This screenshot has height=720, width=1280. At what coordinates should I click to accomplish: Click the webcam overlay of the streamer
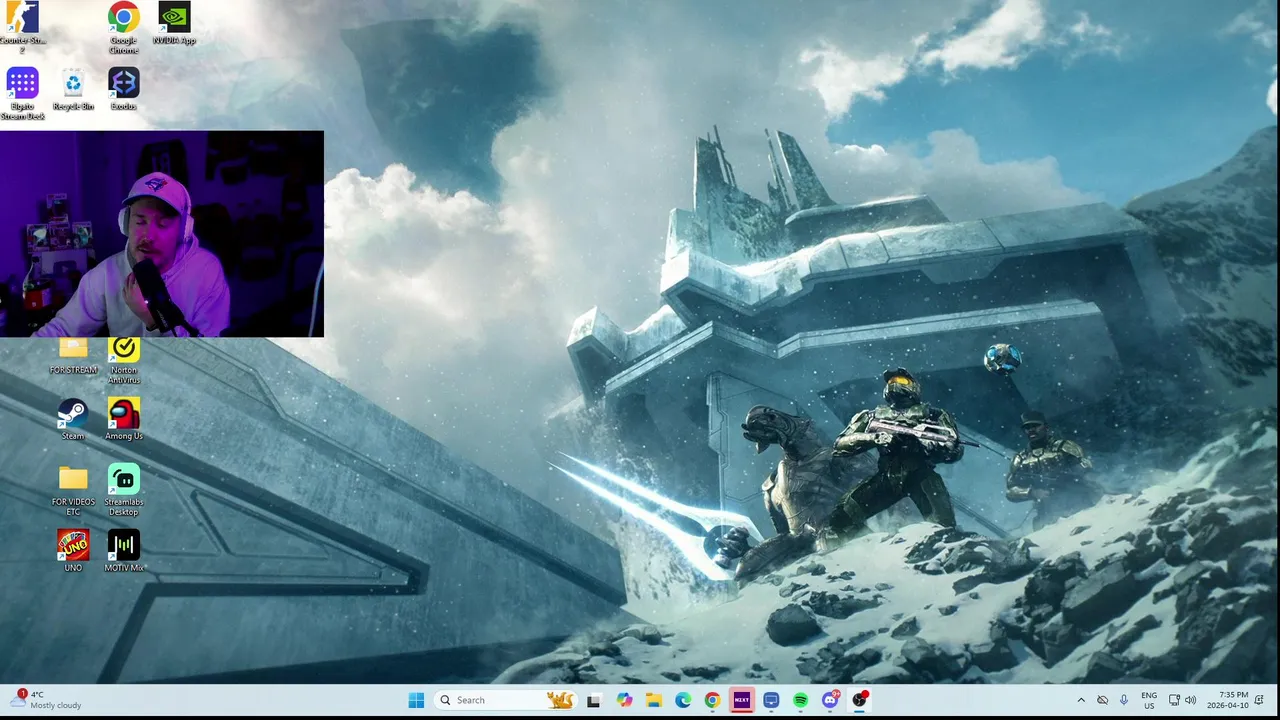pos(162,234)
